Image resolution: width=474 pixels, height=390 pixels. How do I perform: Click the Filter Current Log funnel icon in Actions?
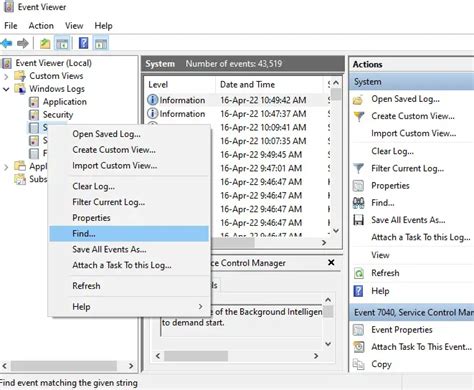[x=359, y=168]
